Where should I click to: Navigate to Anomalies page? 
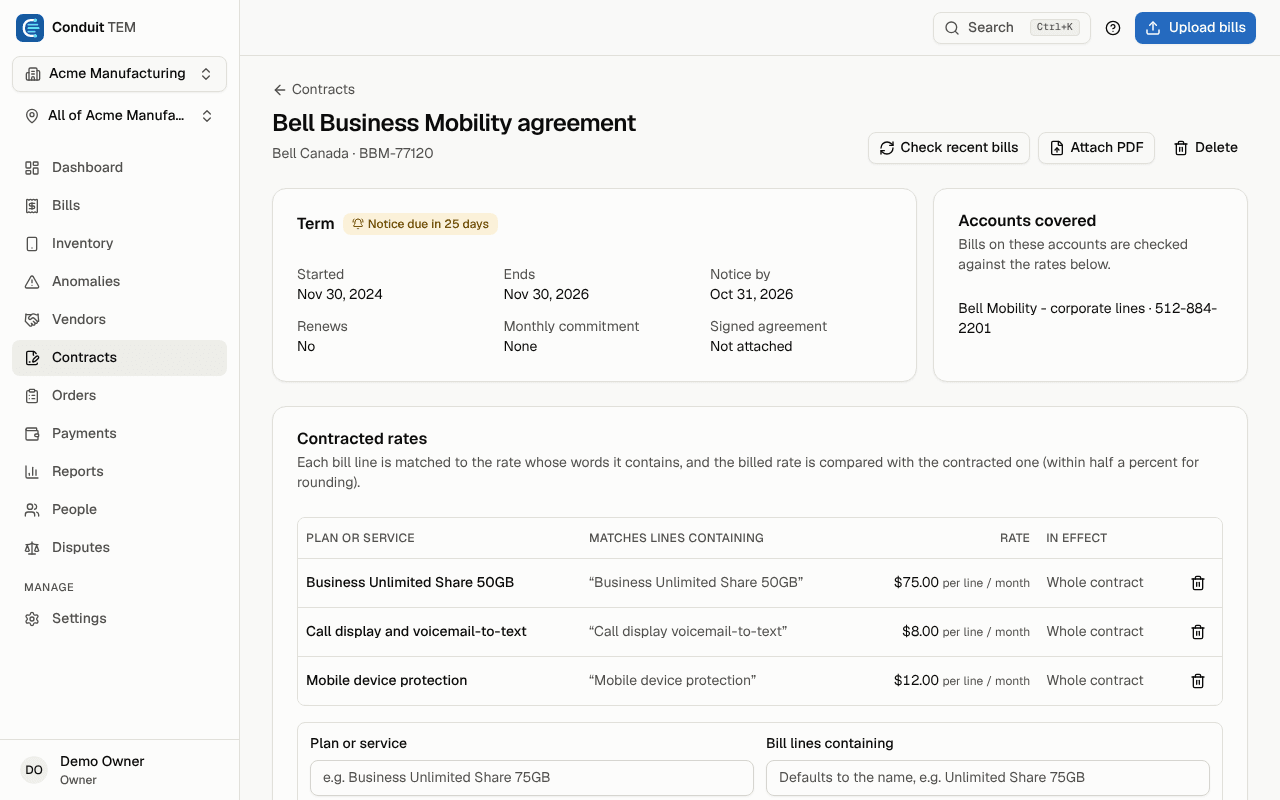[120, 282]
